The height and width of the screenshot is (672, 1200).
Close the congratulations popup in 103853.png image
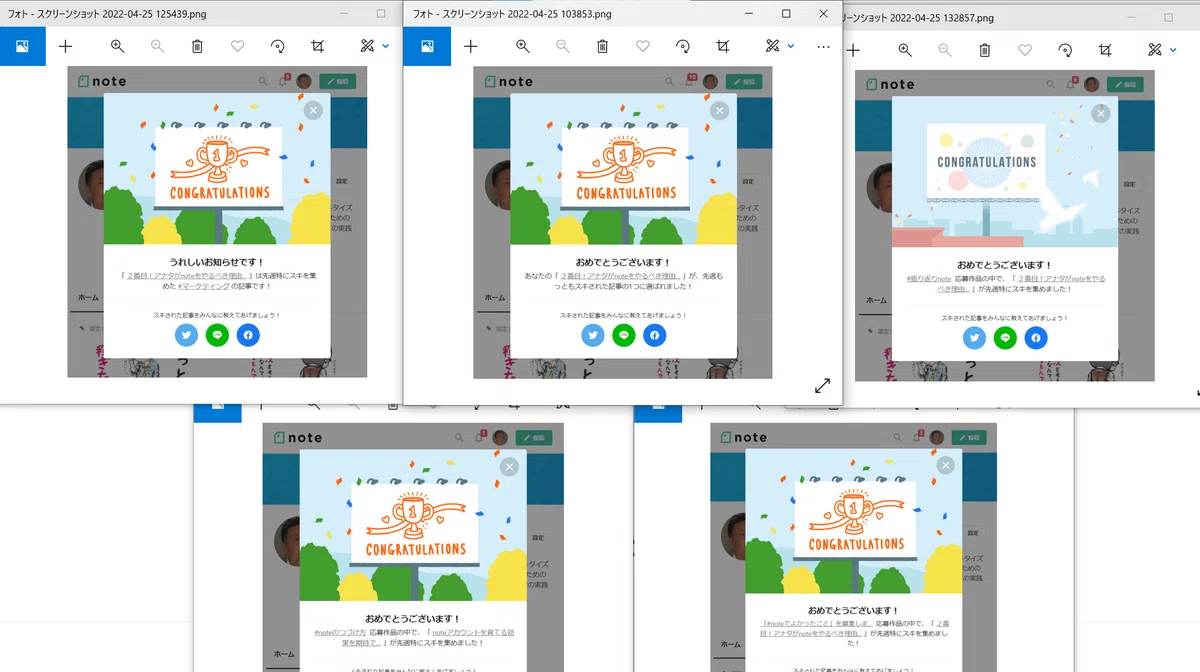point(719,110)
